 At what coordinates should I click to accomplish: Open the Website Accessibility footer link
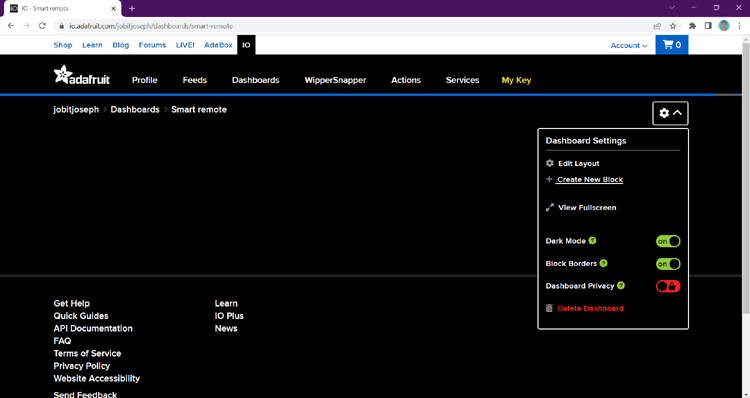point(97,378)
